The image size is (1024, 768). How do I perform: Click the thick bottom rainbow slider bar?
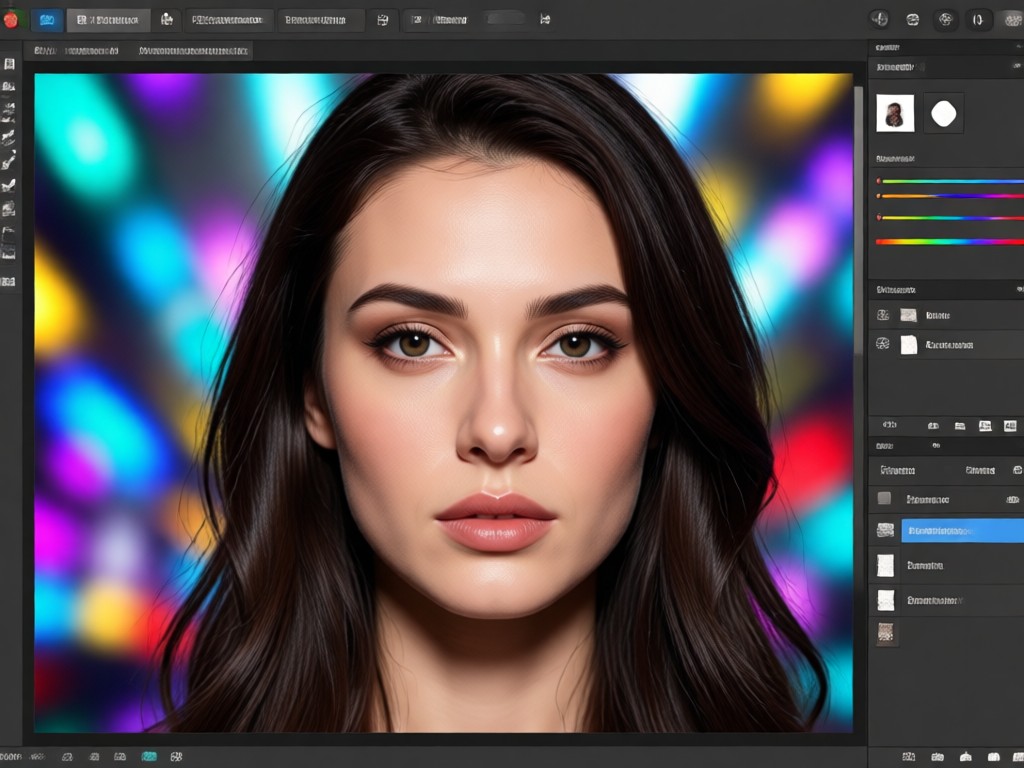[x=950, y=242]
